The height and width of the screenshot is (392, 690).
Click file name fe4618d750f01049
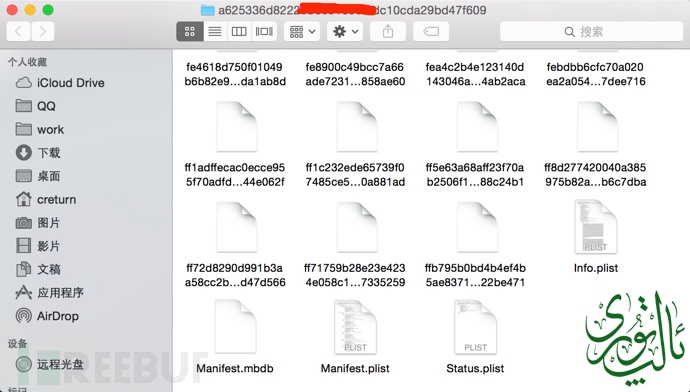(x=235, y=74)
